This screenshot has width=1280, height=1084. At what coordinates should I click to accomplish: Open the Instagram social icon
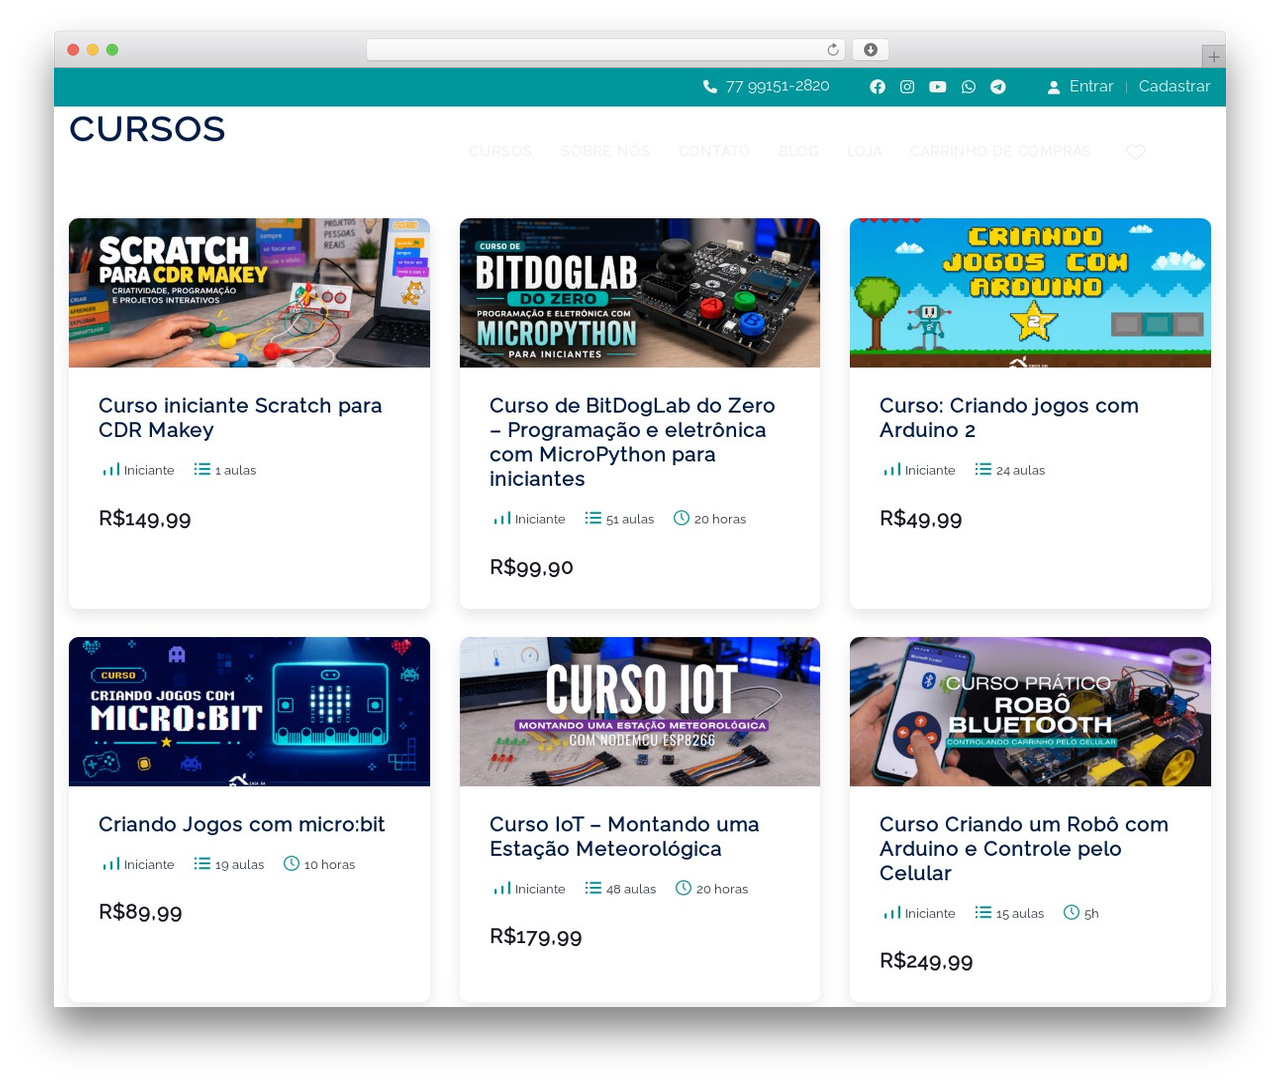907,87
